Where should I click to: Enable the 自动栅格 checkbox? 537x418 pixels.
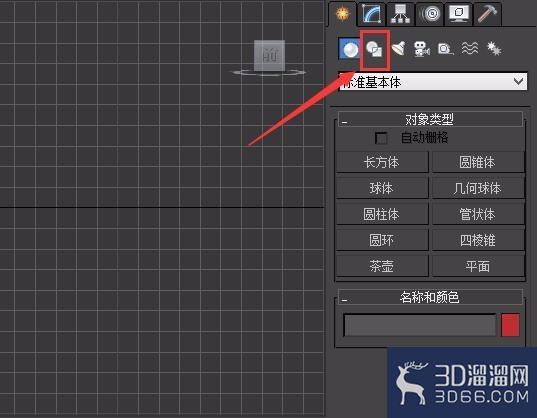[381, 138]
